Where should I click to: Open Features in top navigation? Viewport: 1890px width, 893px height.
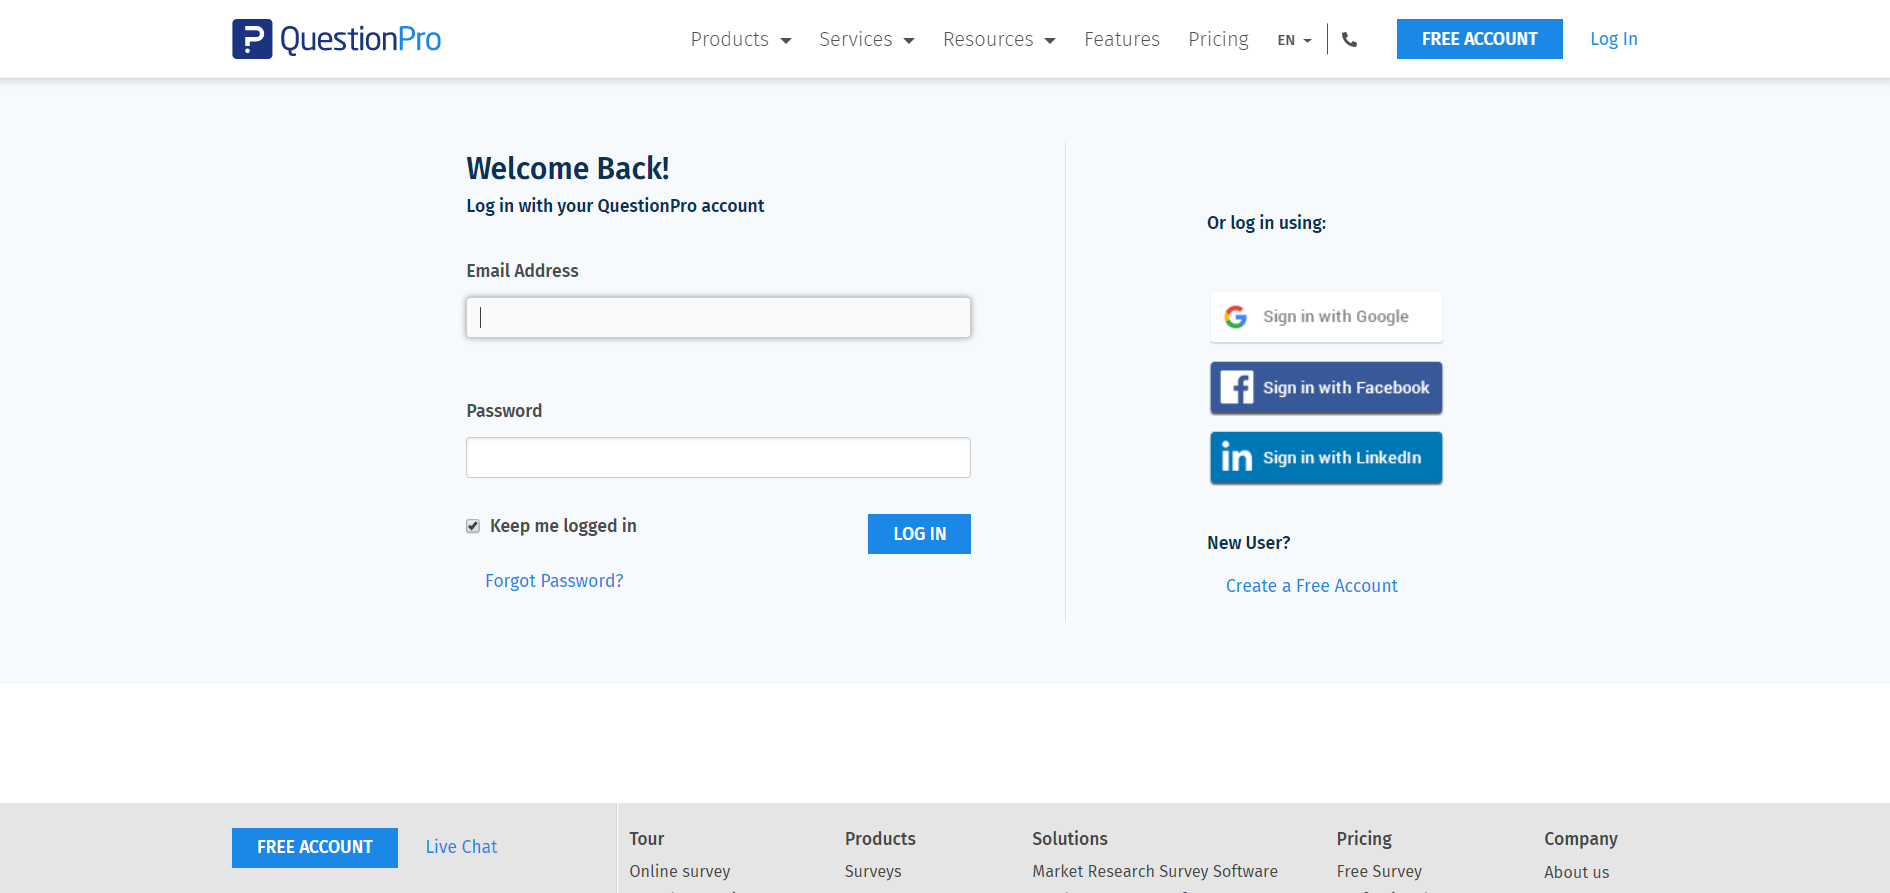click(1122, 39)
